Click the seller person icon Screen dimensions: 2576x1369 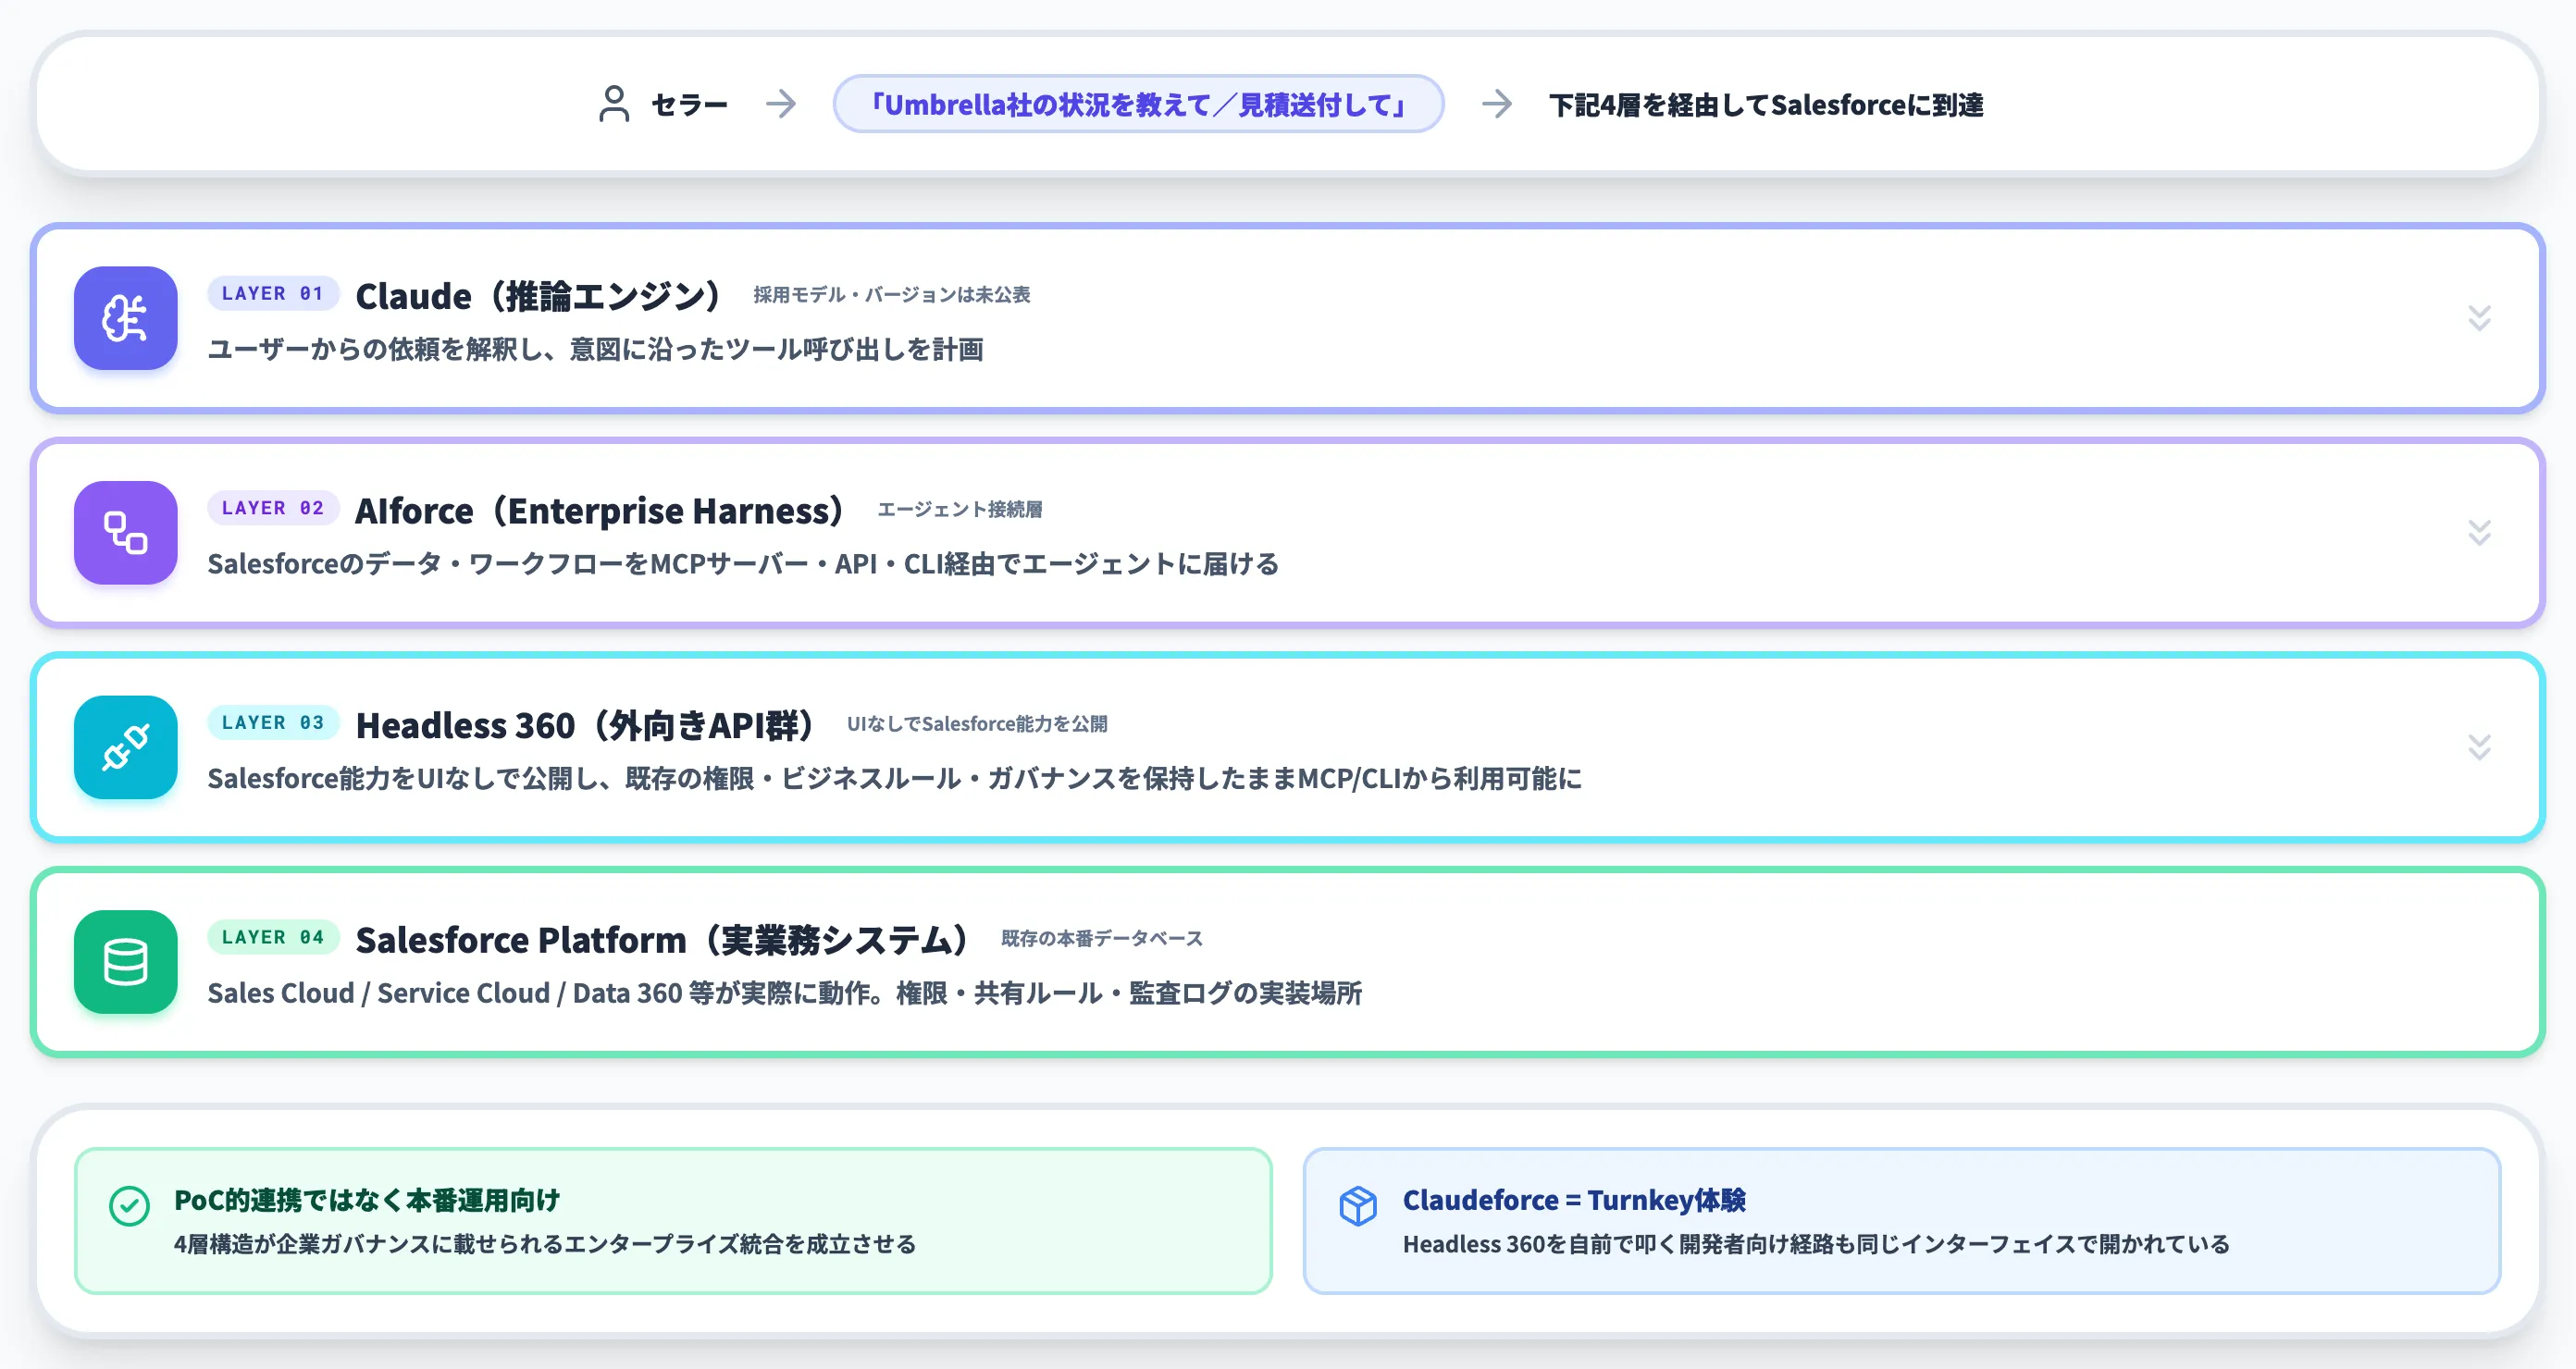[614, 104]
